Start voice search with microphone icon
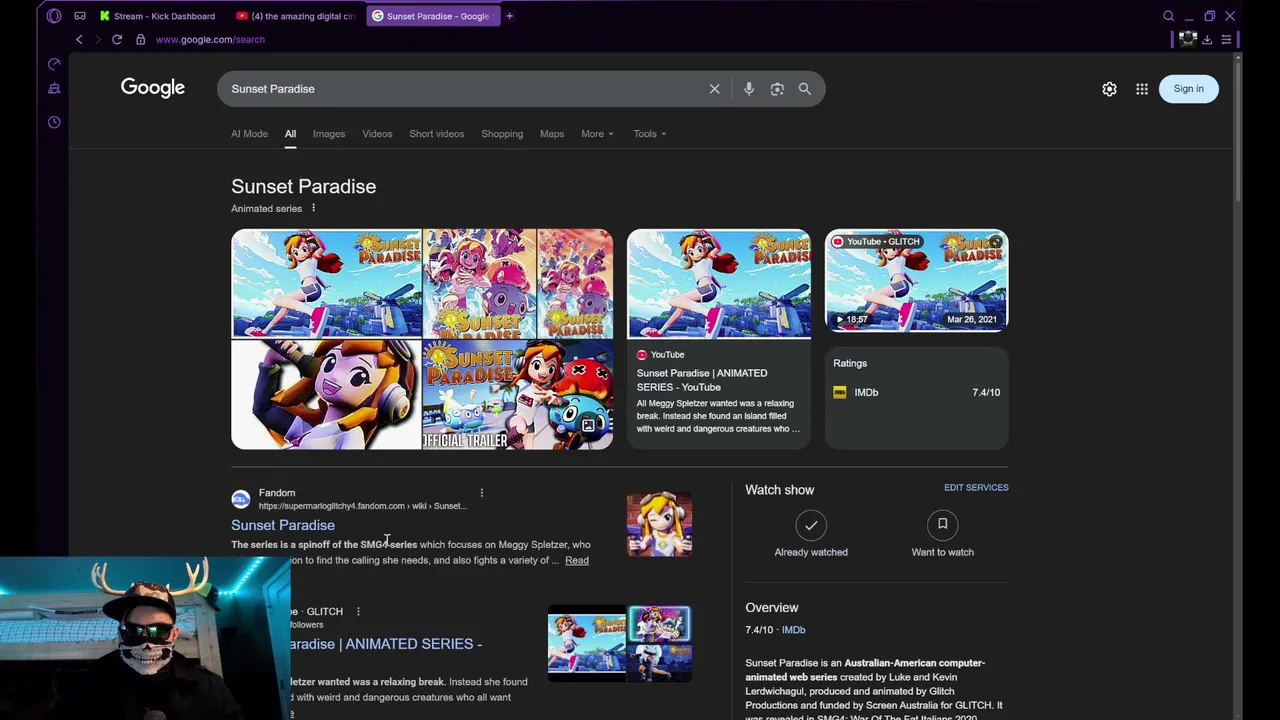Image resolution: width=1280 pixels, height=720 pixels. pos(749,89)
